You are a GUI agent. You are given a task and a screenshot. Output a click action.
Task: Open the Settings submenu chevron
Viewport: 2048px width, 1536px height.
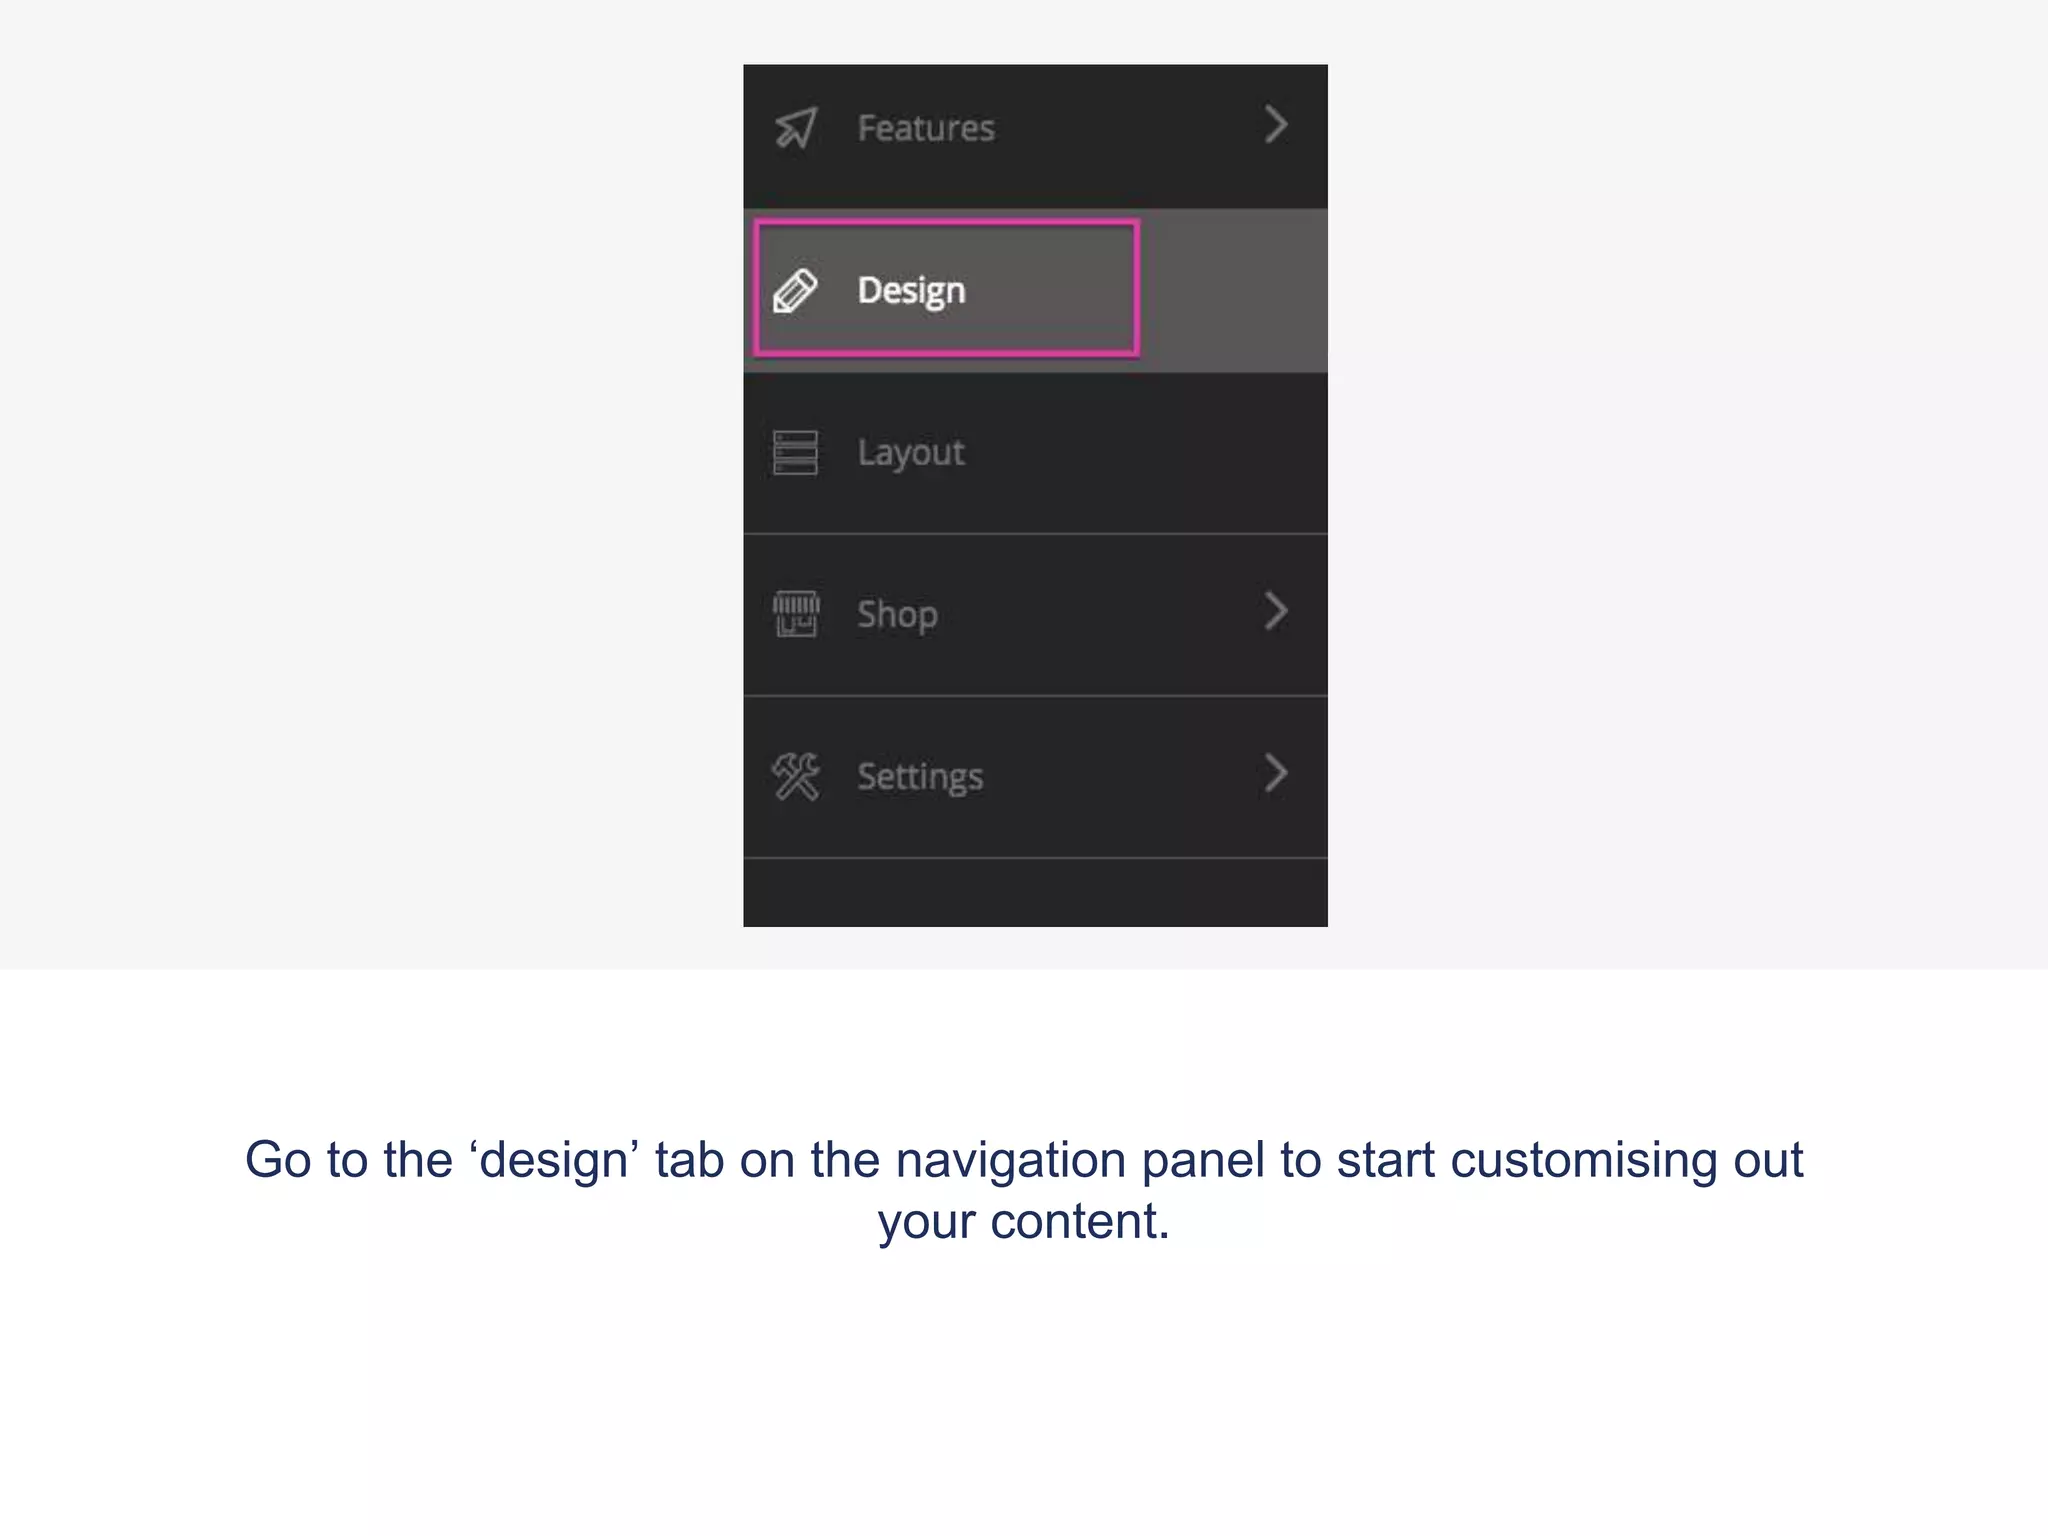pos(1275,773)
